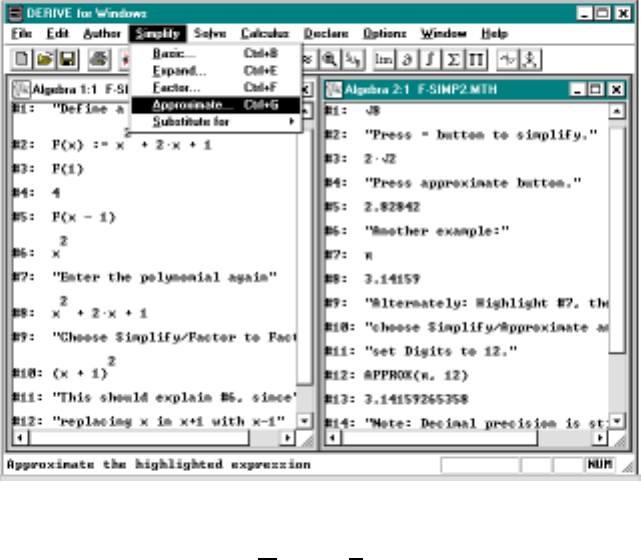Open the Window menu
Image resolution: width=641 pixels, height=560 pixels.
[444, 34]
